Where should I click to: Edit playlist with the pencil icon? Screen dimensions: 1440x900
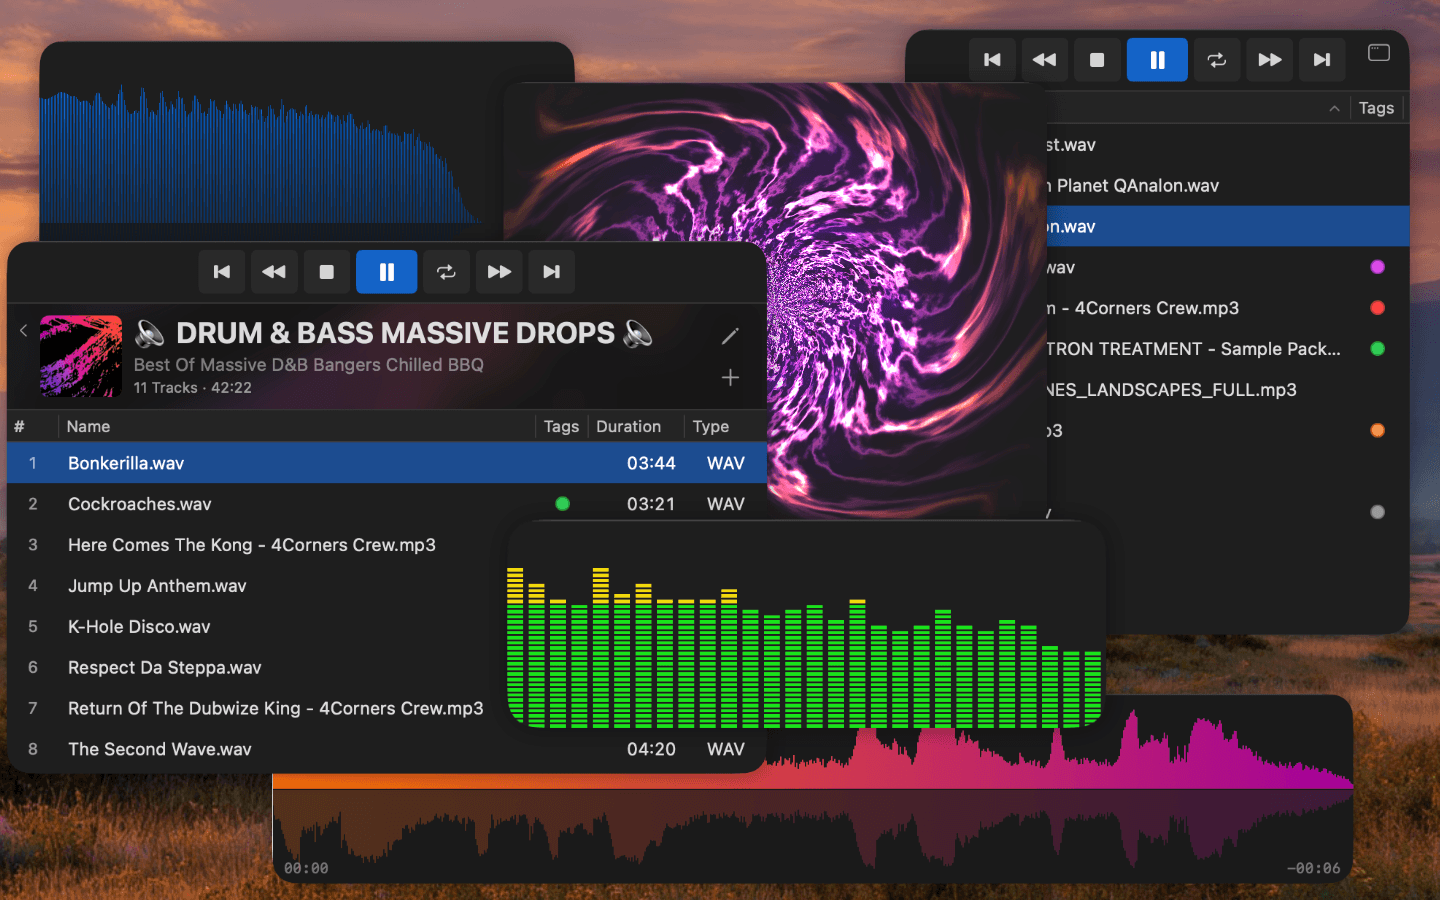pos(730,336)
